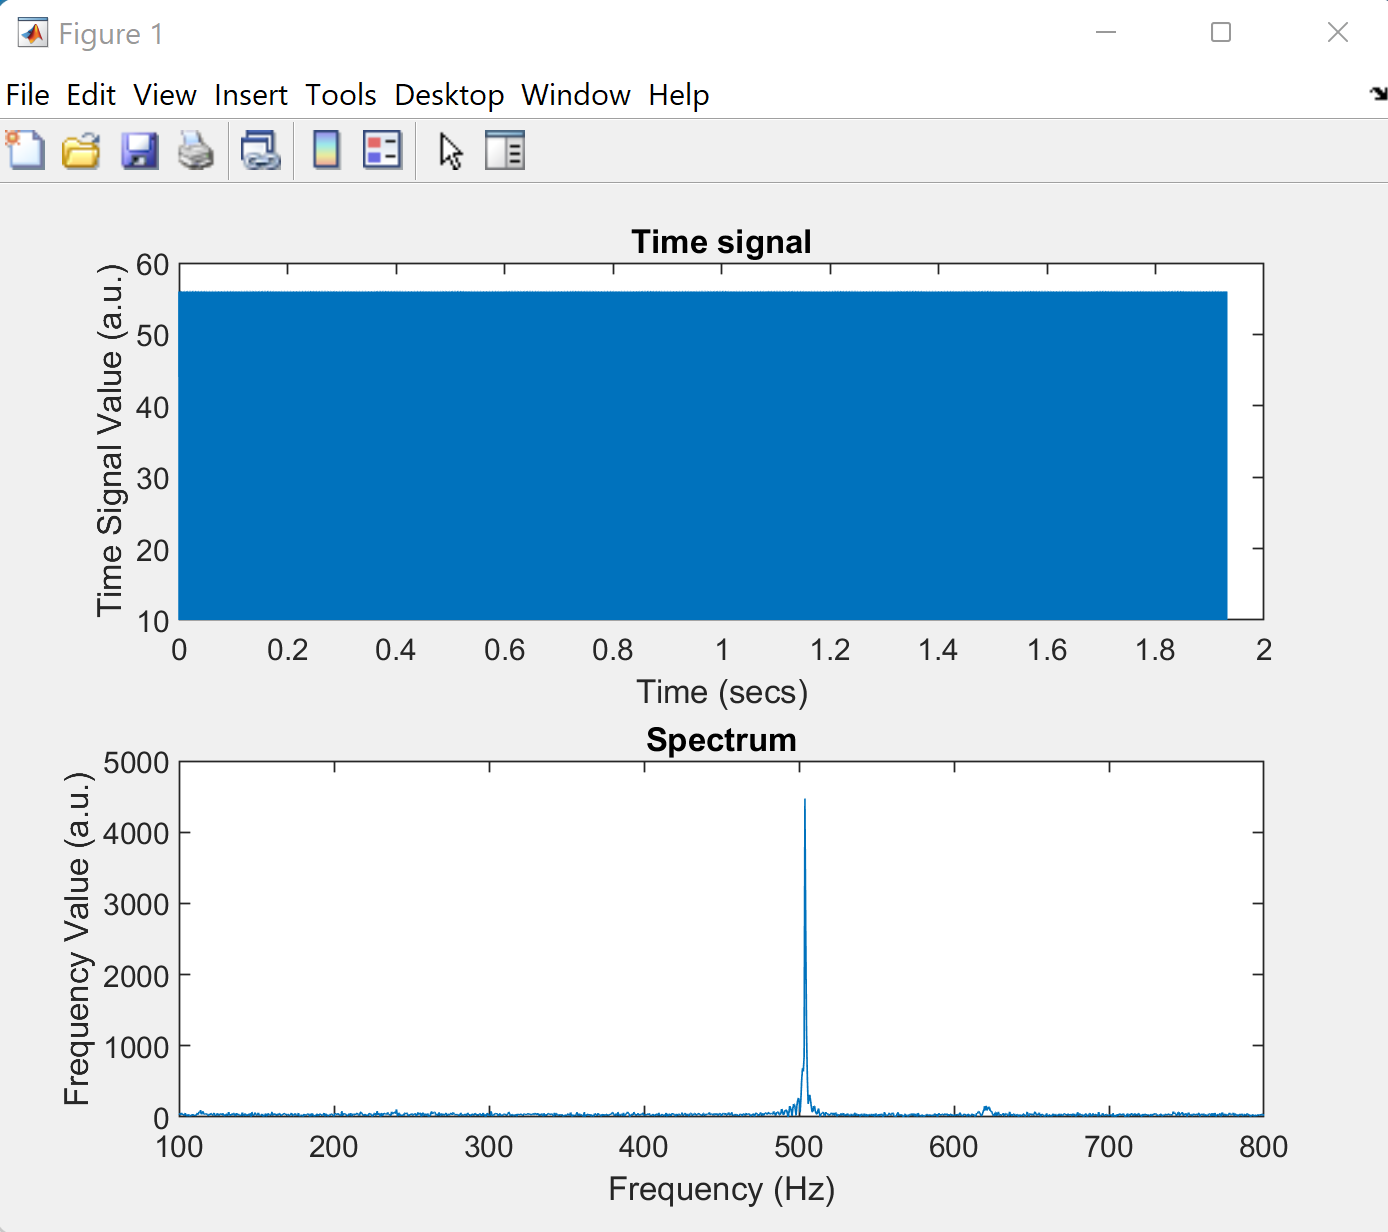Click the Help menu
Viewport: 1388px width, 1232px height.
tap(679, 95)
